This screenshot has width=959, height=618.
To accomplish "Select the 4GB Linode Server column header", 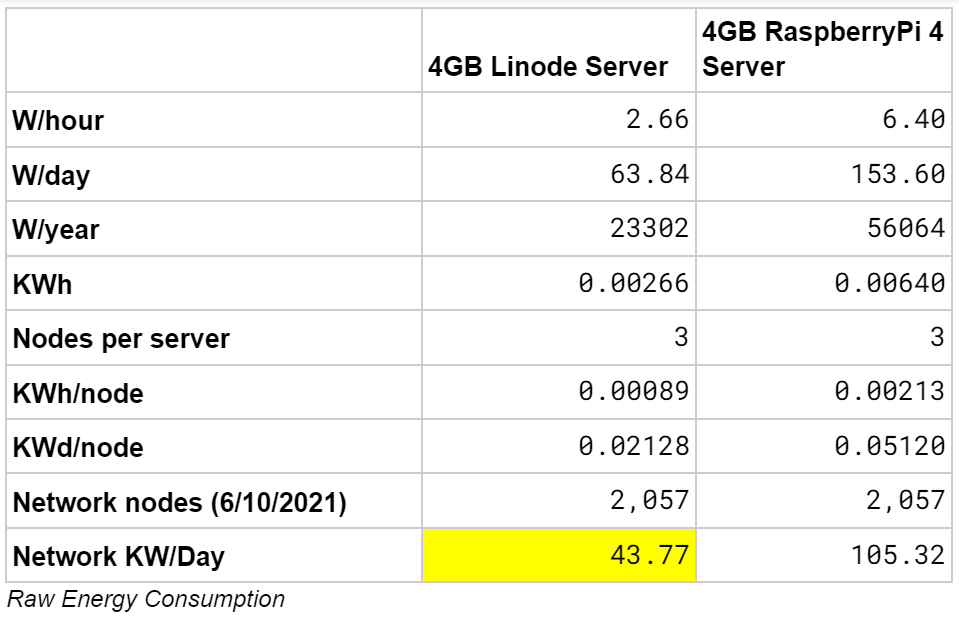I will pos(547,67).
